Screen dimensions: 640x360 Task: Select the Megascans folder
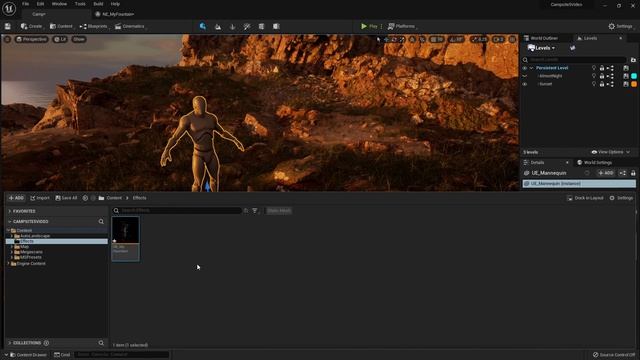point(31,252)
